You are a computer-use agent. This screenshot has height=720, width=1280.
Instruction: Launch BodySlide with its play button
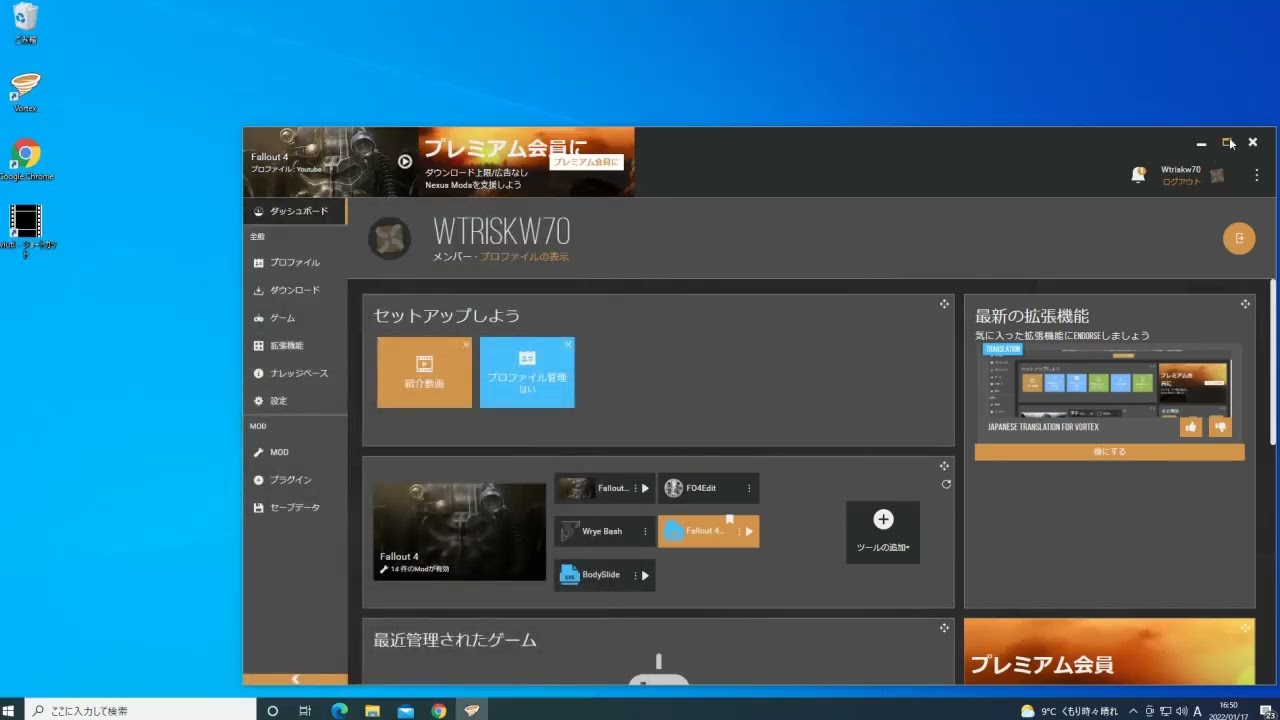tap(645, 575)
